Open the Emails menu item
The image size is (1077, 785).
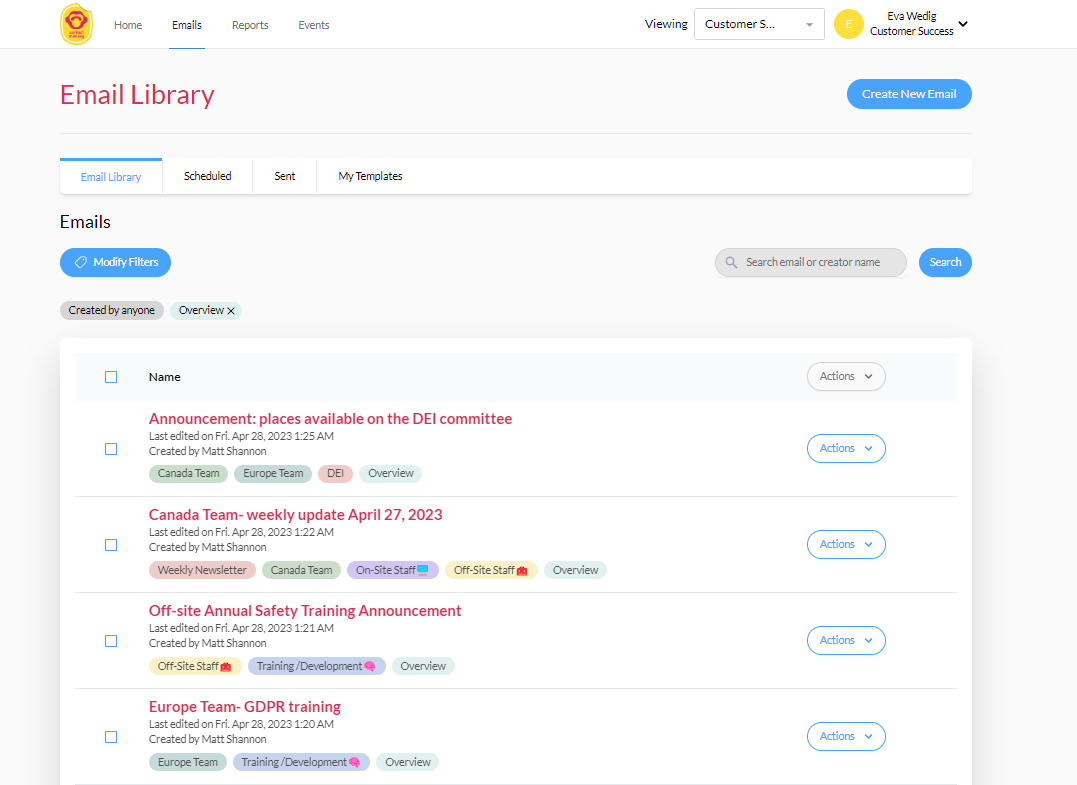click(187, 25)
